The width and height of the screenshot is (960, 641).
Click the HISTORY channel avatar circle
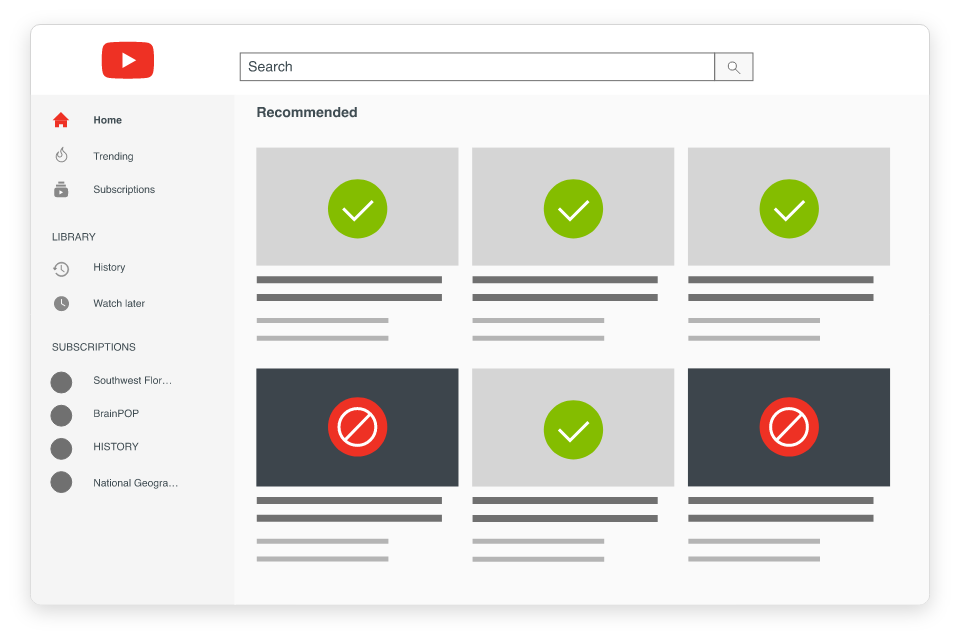coord(61,448)
